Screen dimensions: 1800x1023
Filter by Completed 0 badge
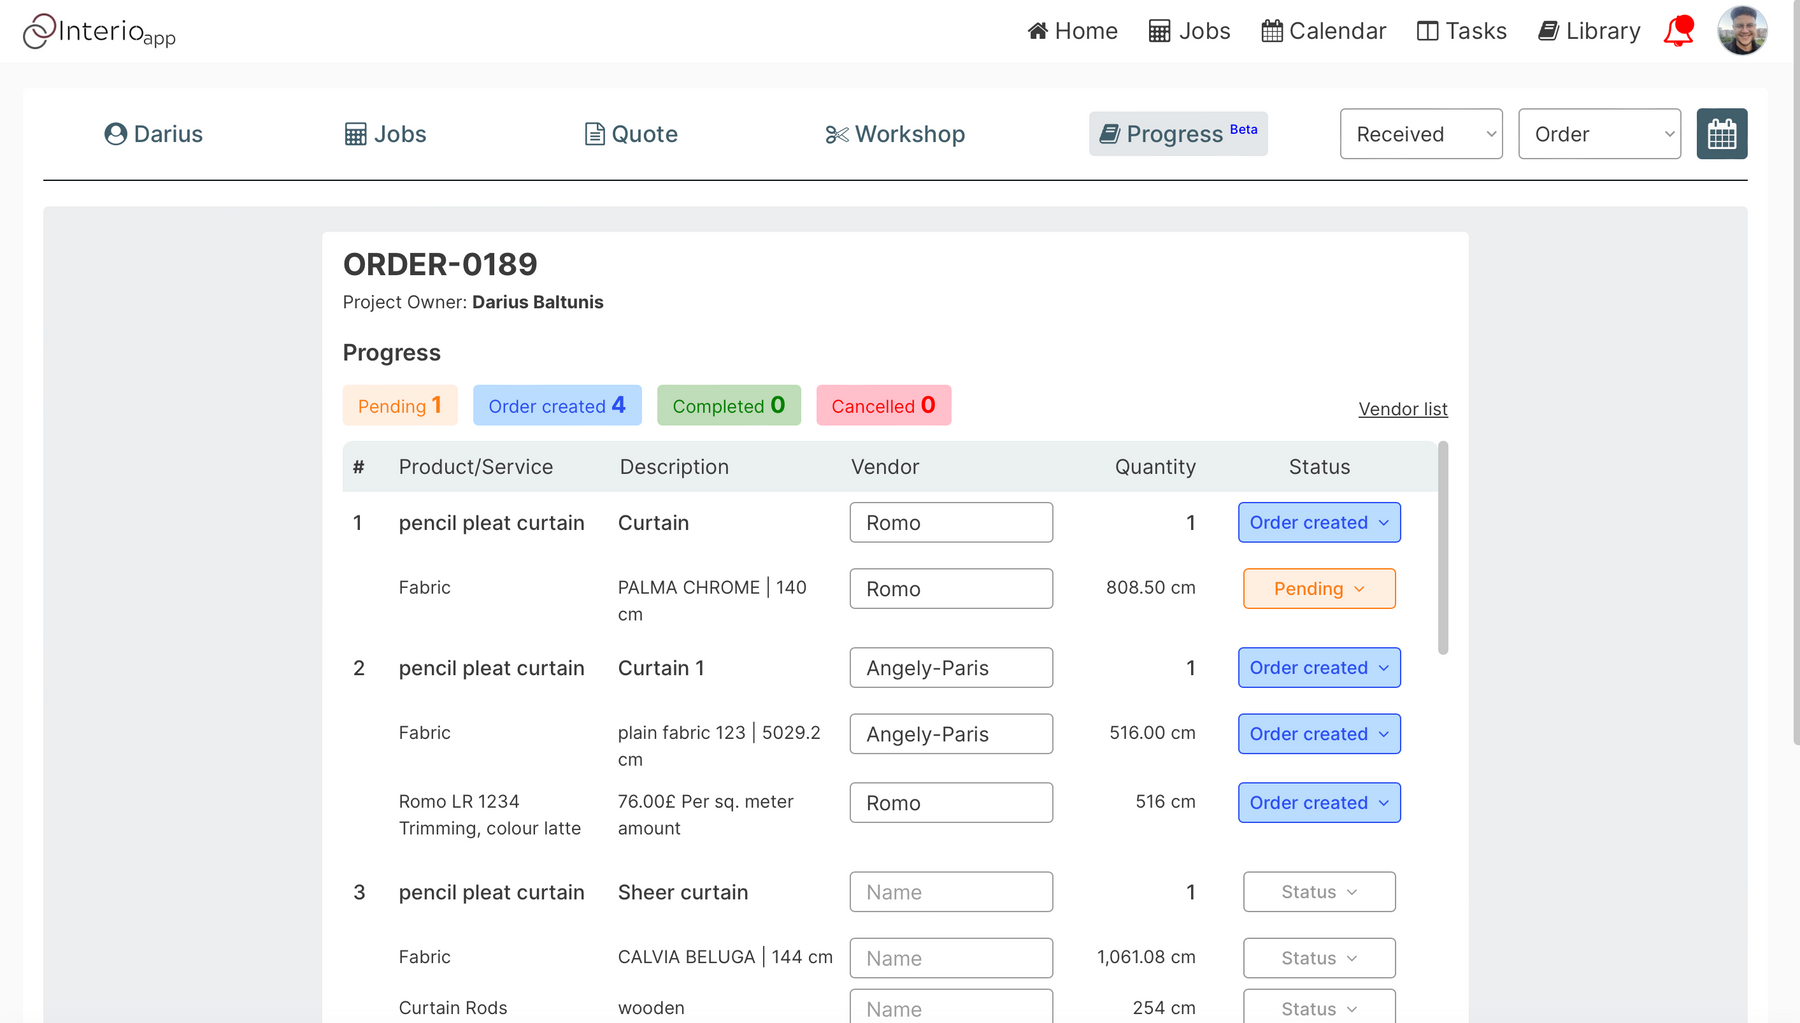pyautogui.click(x=729, y=405)
